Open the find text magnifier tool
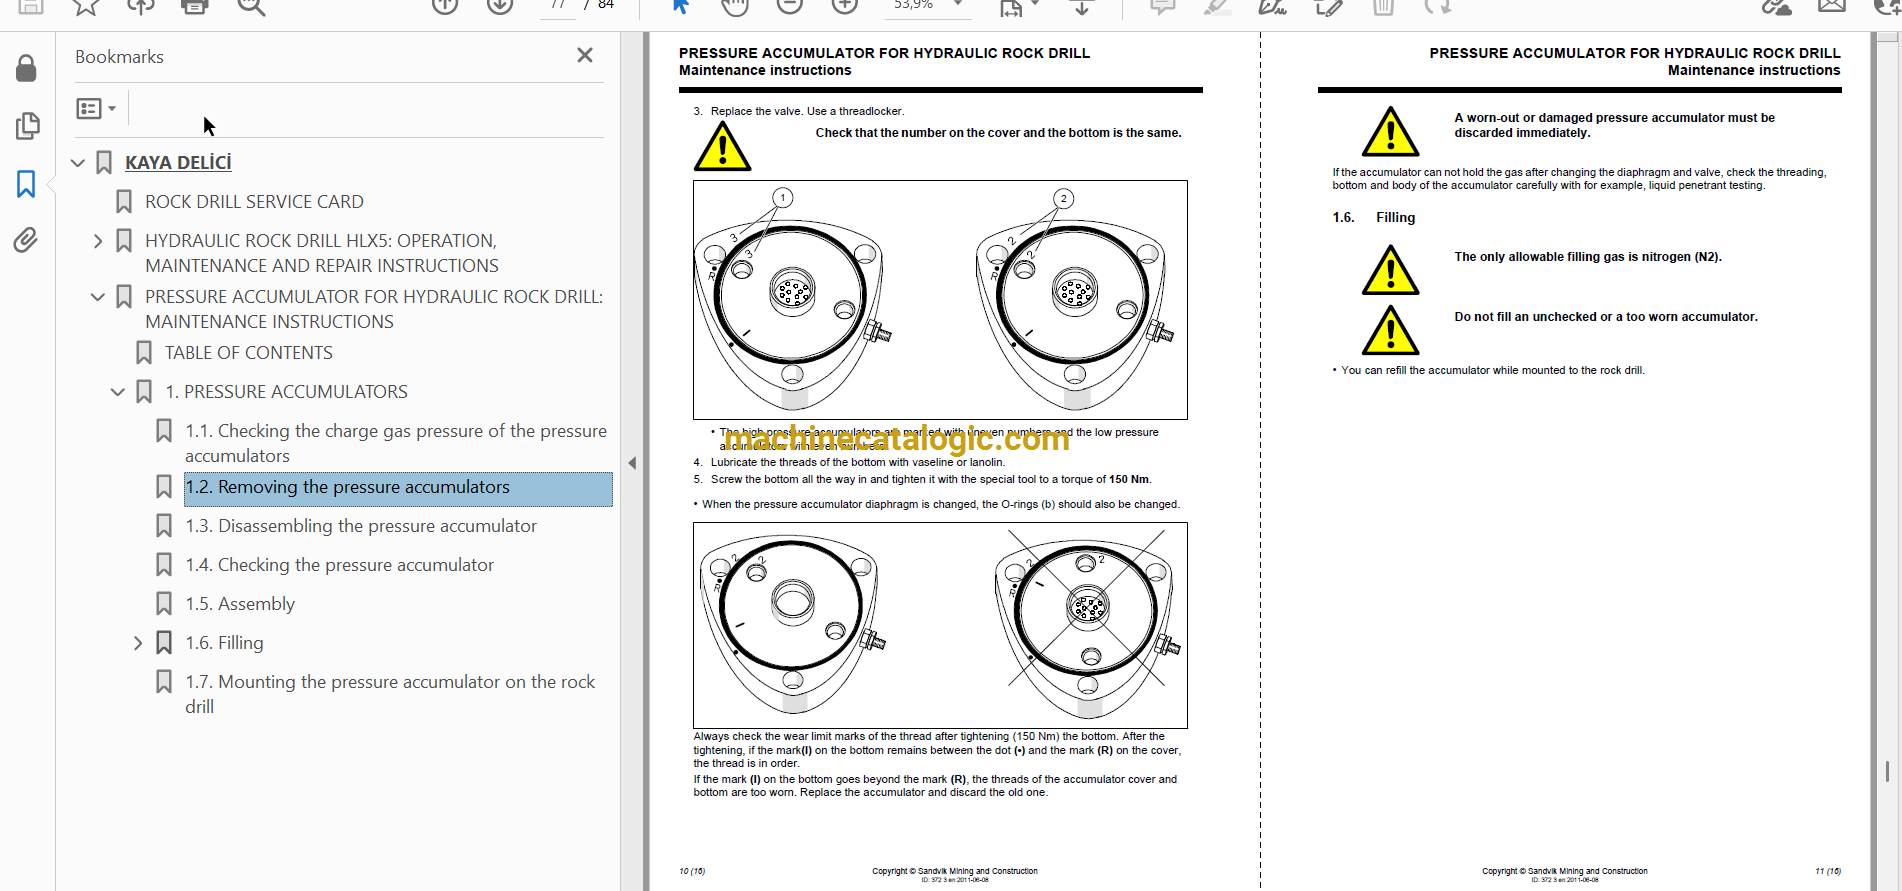Image resolution: width=1902 pixels, height=891 pixels. pyautogui.click(x=251, y=6)
